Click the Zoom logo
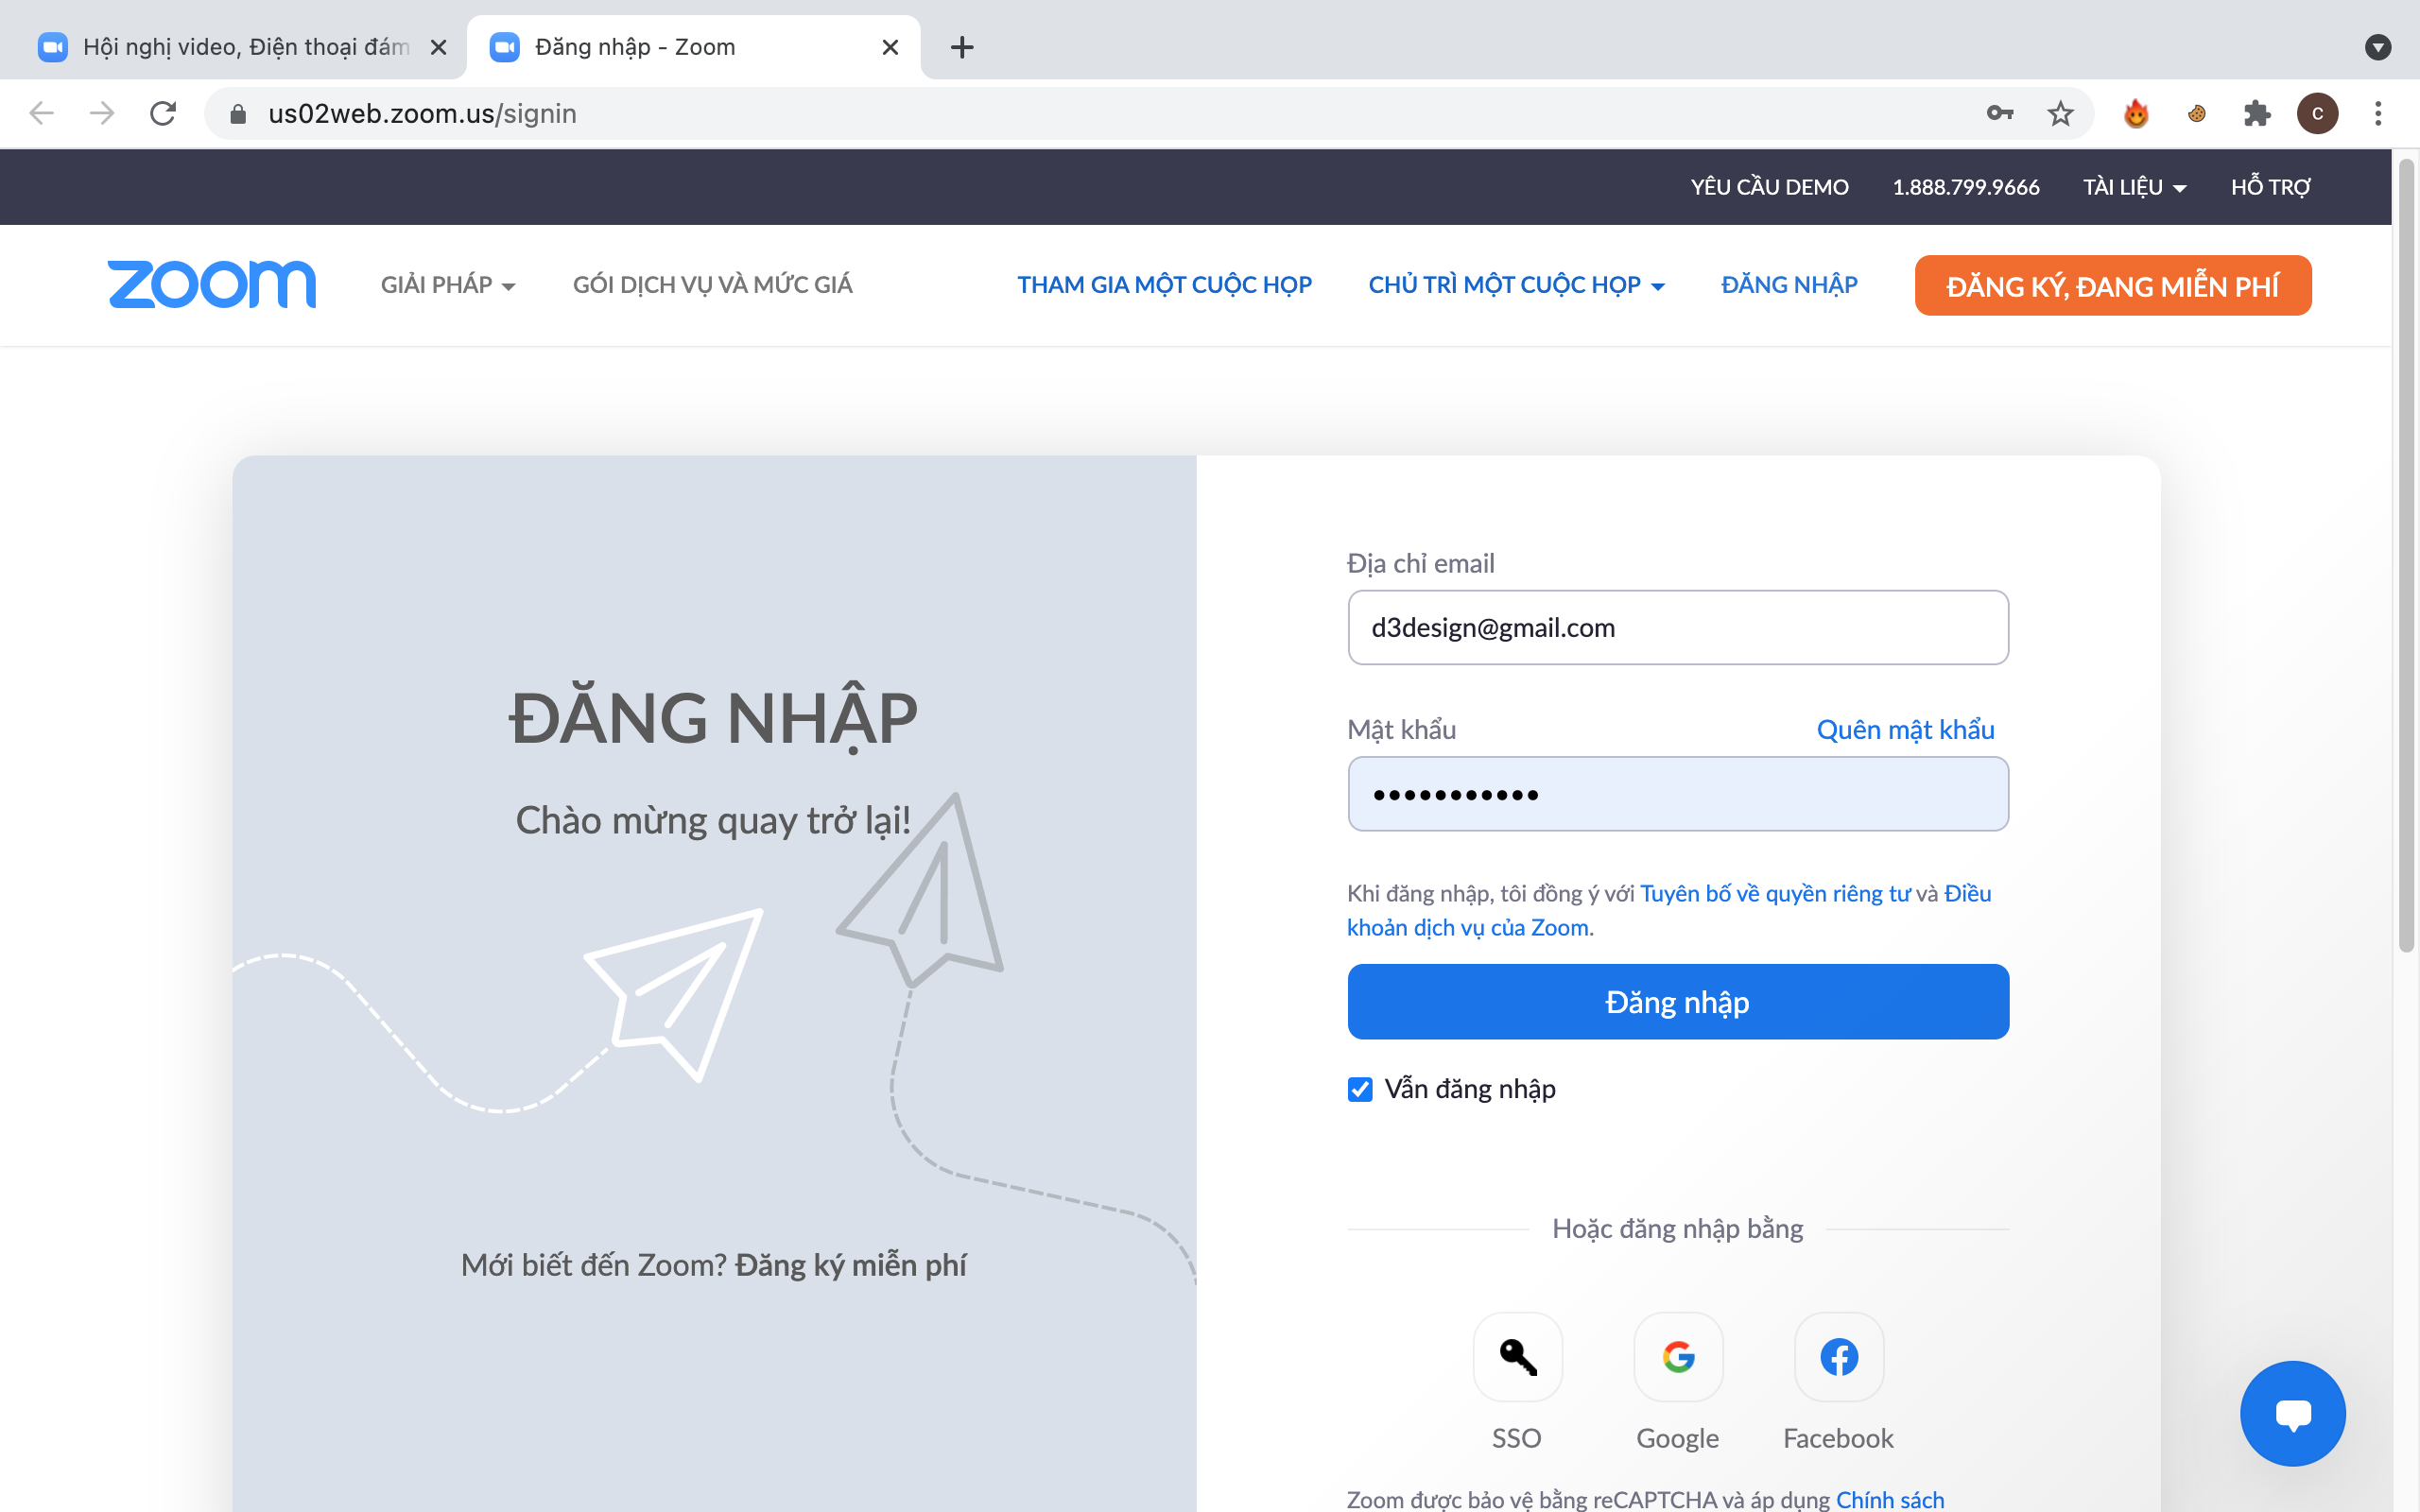Screen dimensions: 2420x1512 coord(212,284)
